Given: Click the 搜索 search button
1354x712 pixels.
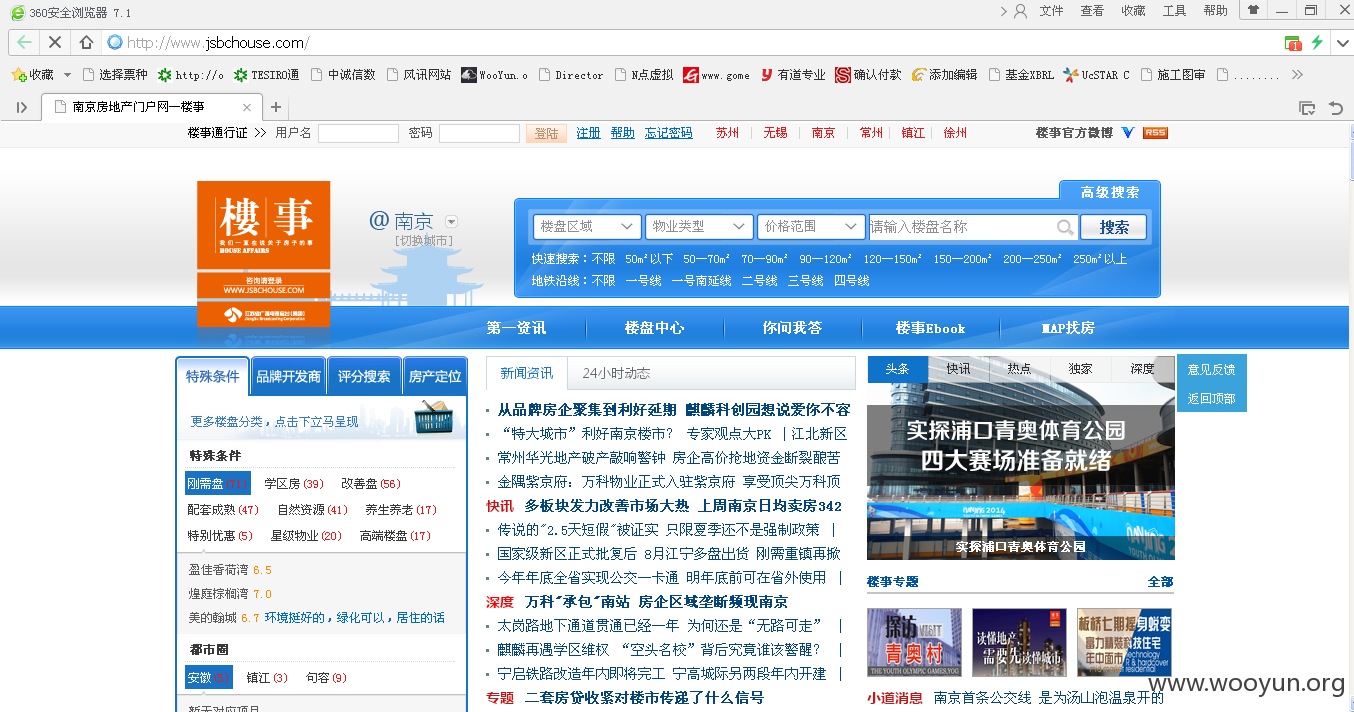Looking at the screenshot, I should pyautogui.click(x=1114, y=227).
